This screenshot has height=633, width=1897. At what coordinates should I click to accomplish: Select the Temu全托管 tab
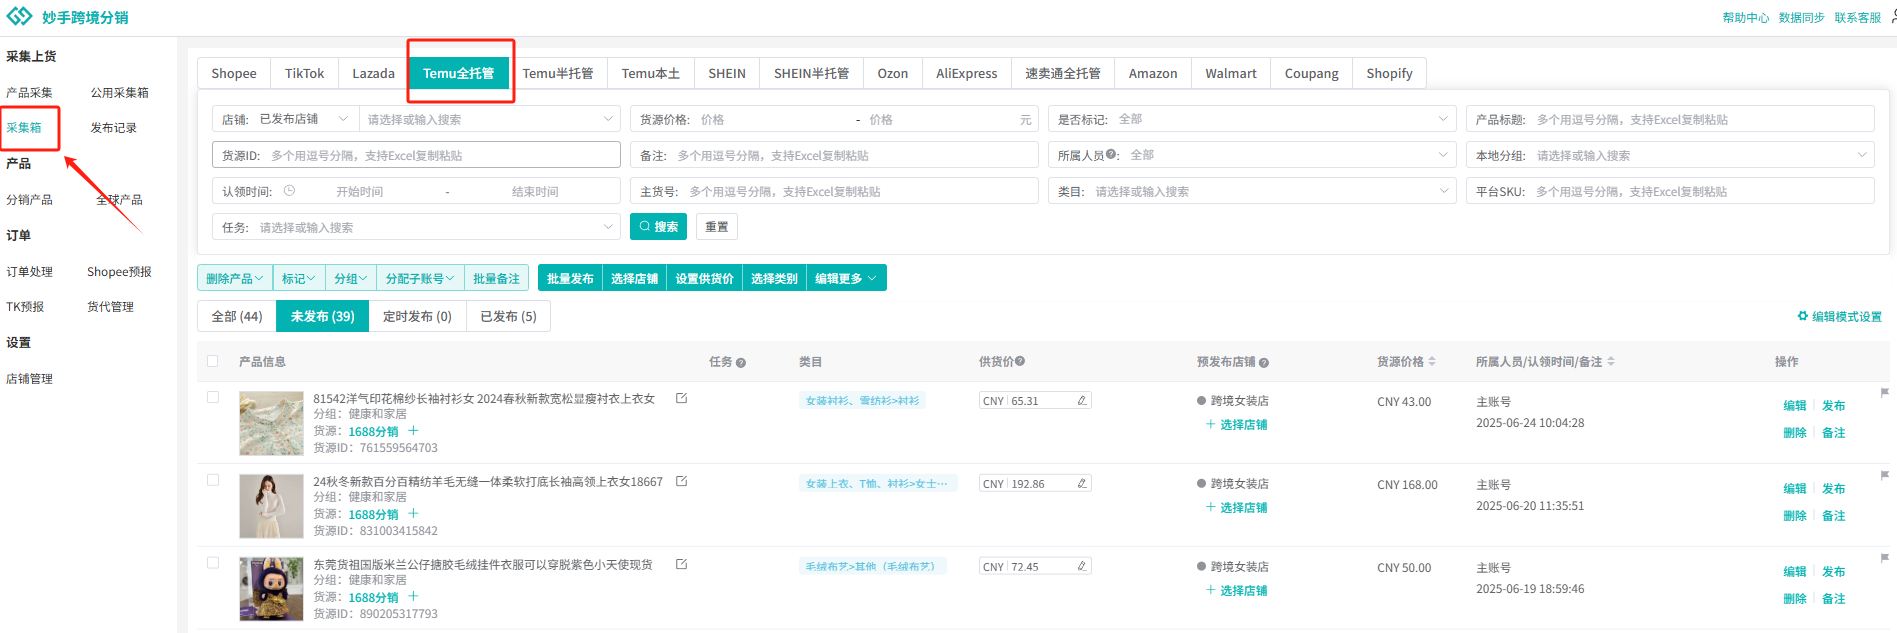[x=458, y=73]
